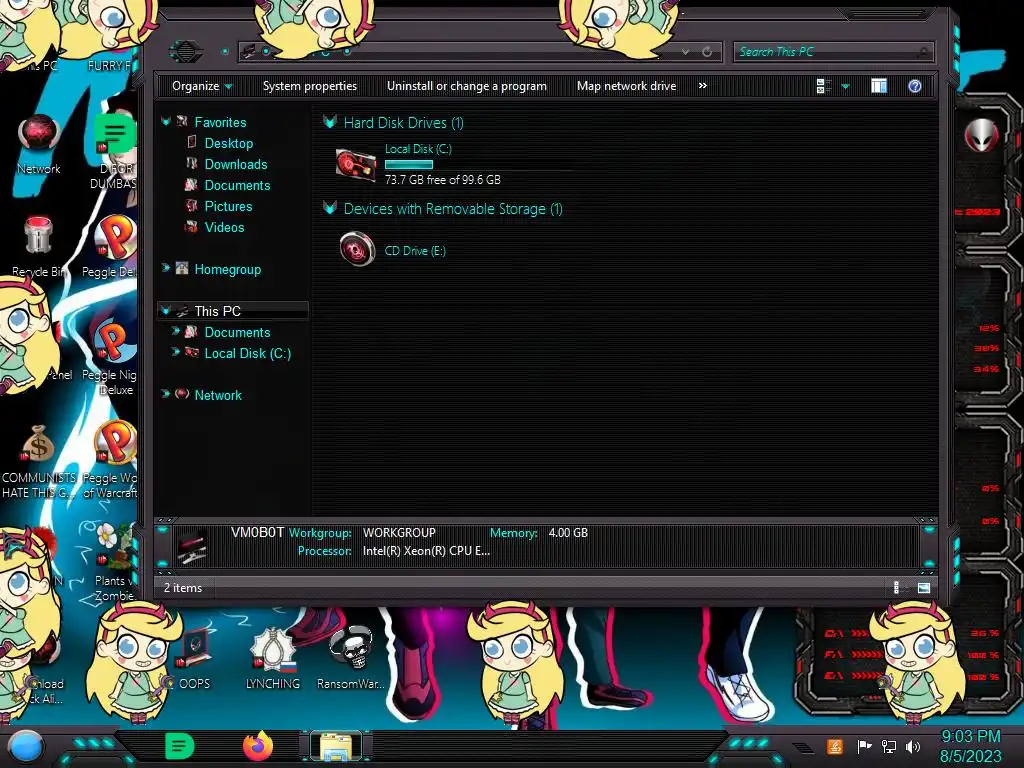Click the Local Disk (C:) usage bar

[409, 164]
